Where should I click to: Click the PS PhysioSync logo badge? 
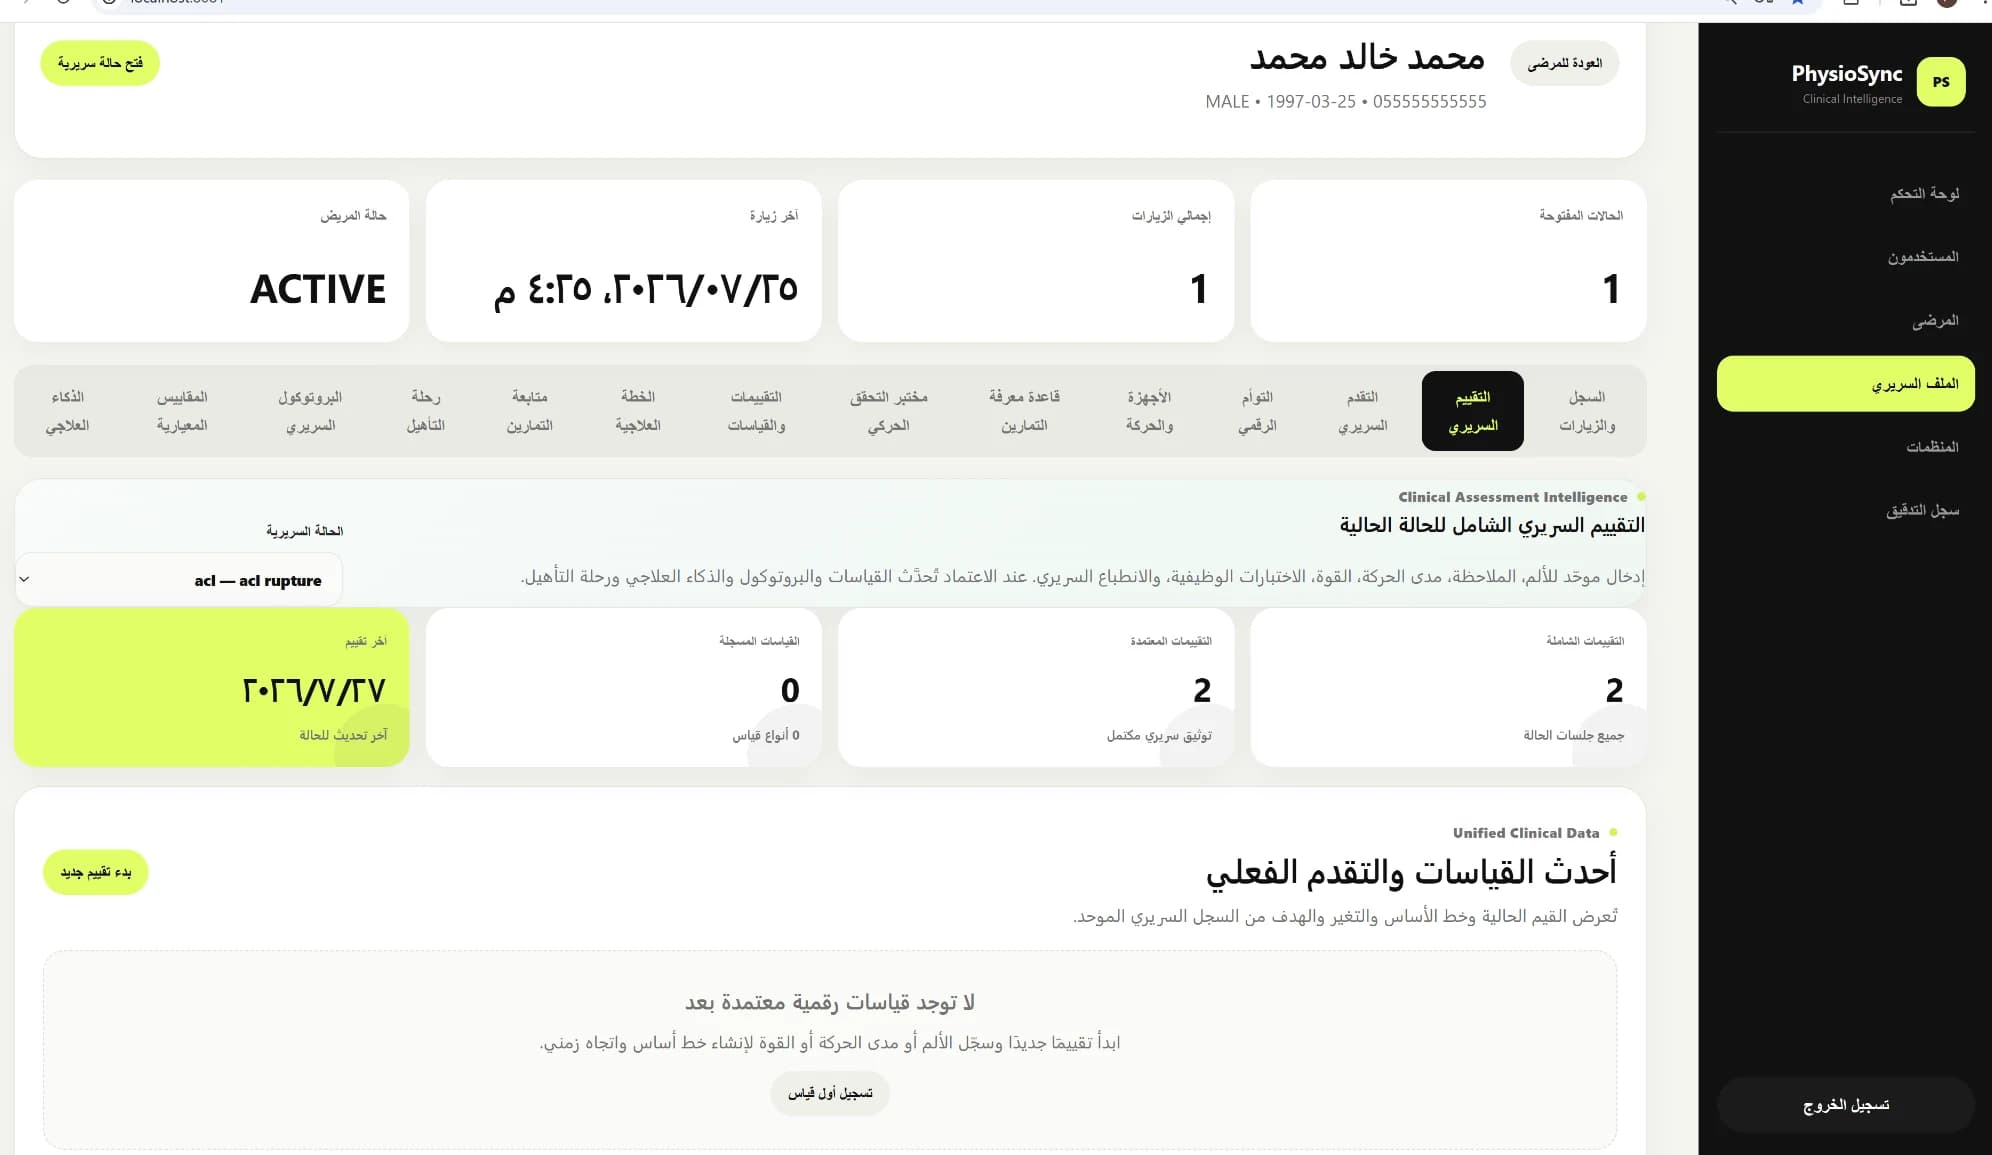click(1940, 82)
